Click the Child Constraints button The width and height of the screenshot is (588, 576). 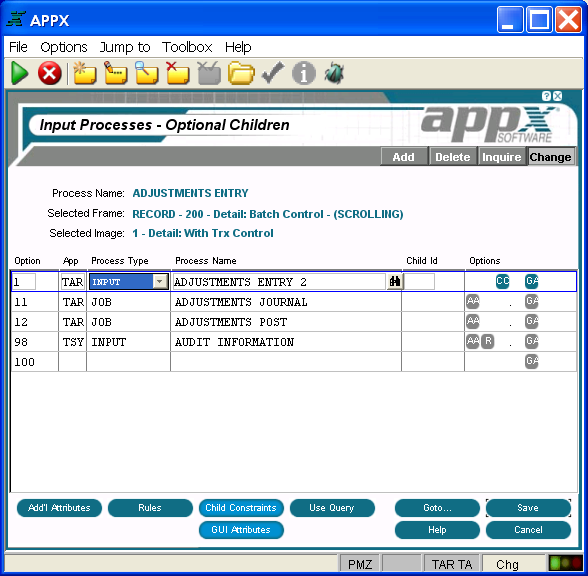tap(241, 508)
